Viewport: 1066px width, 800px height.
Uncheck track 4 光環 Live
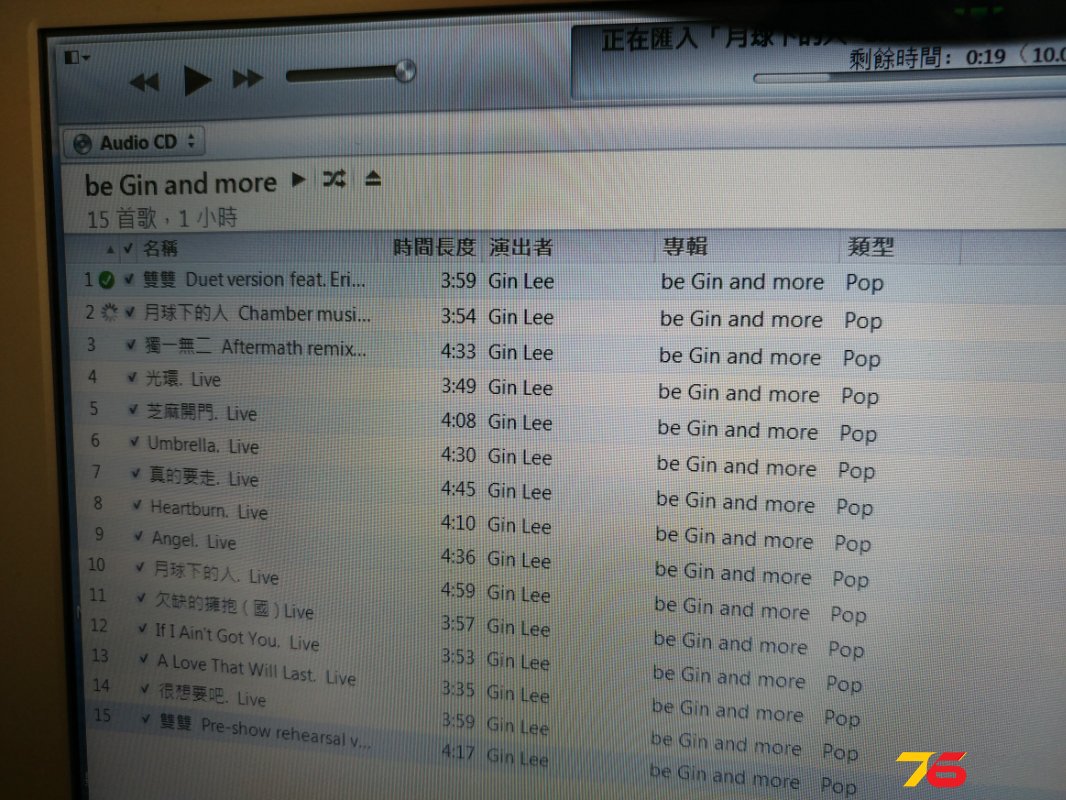132,377
